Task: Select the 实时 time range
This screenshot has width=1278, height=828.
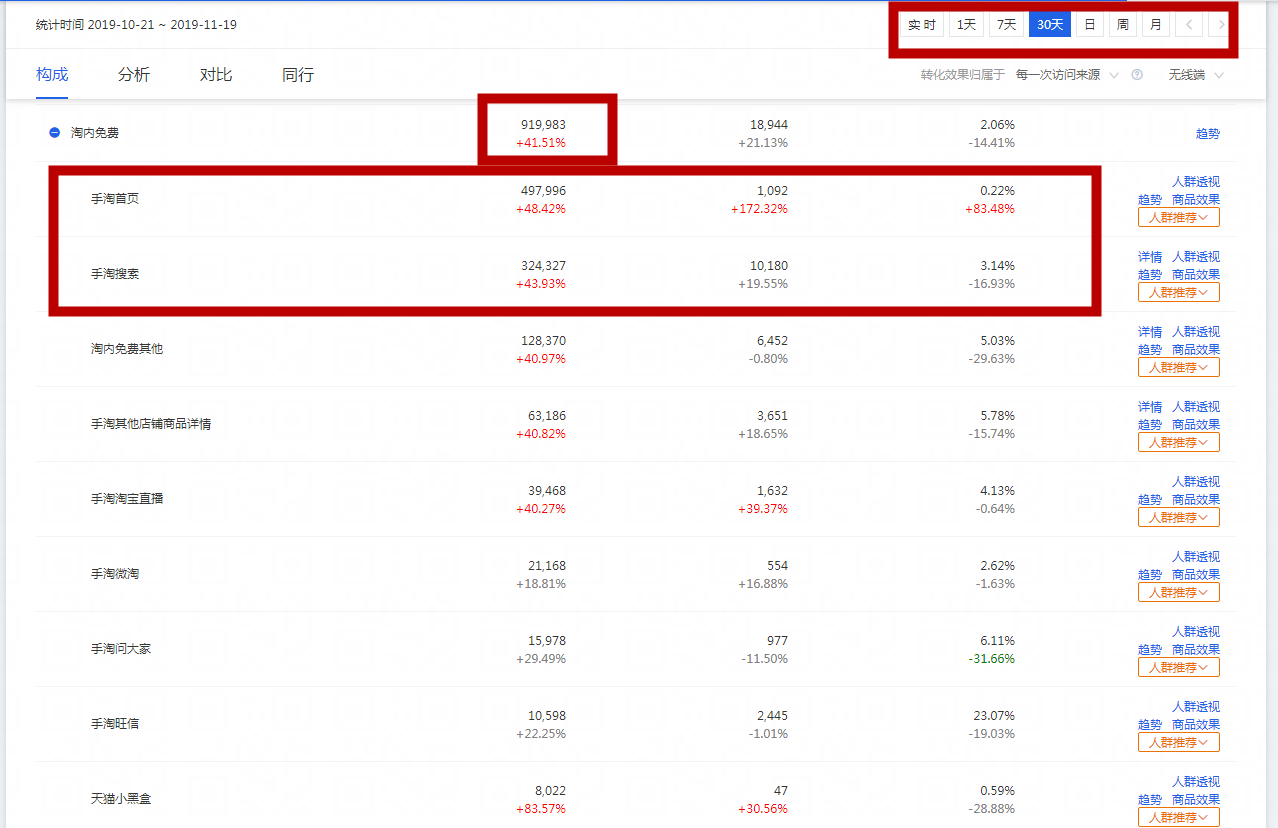Action: (x=921, y=25)
